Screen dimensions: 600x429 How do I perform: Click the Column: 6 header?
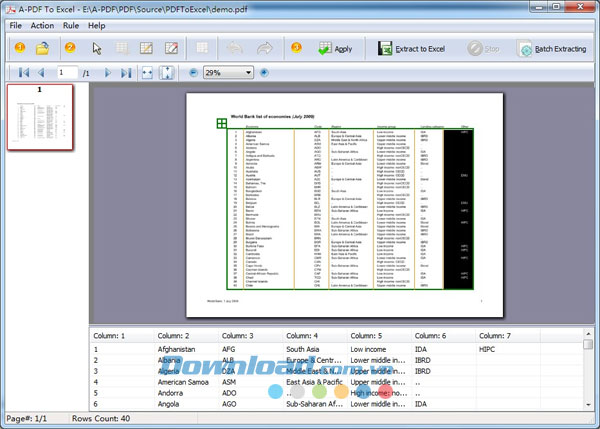(443, 336)
